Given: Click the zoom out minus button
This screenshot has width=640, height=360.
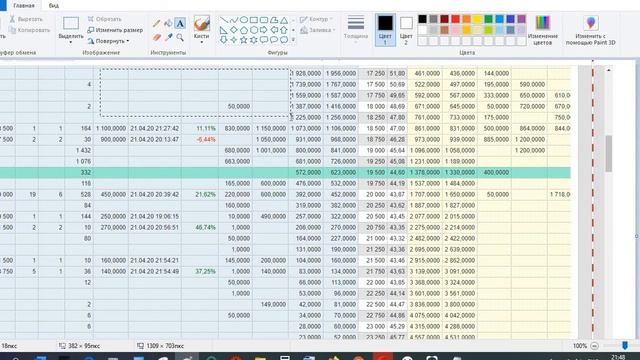Looking at the screenshot, I should (x=594, y=346).
